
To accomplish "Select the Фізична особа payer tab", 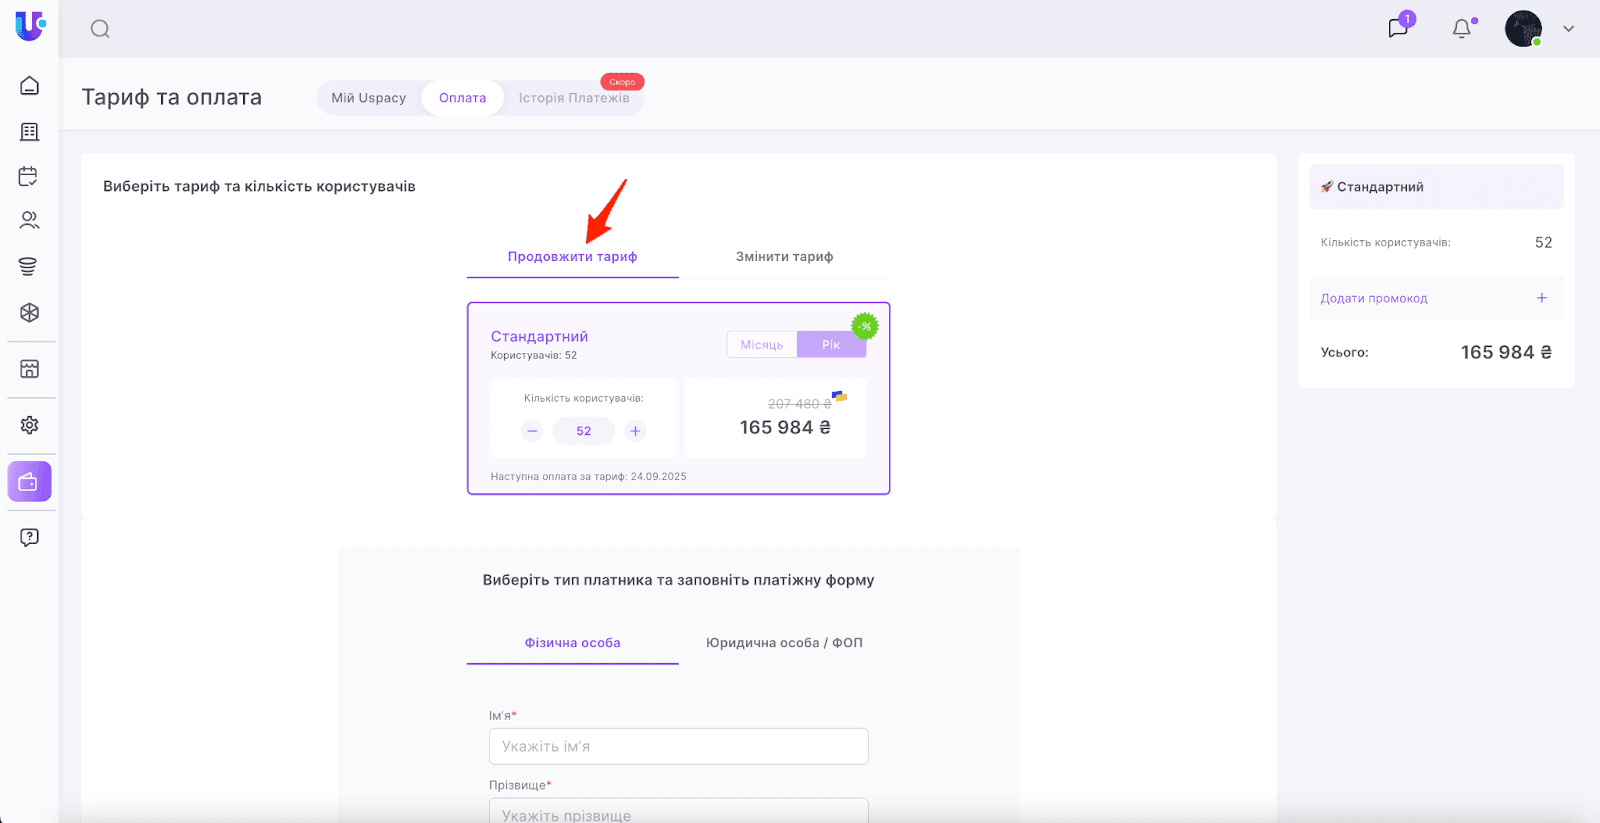I will point(572,643).
